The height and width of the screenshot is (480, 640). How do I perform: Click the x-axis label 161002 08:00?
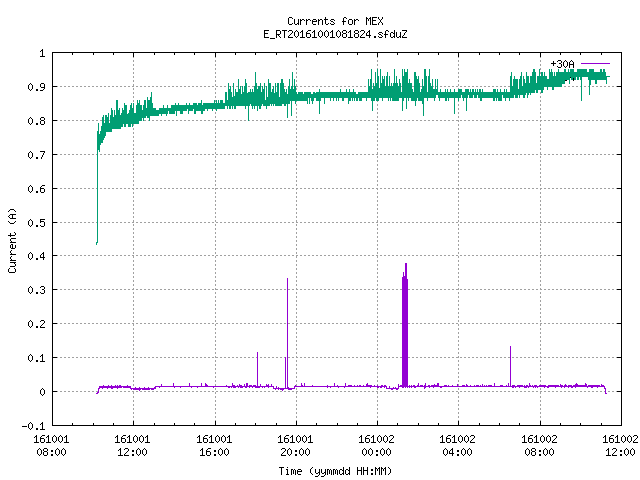pyautogui.click(x=539, y=446)
